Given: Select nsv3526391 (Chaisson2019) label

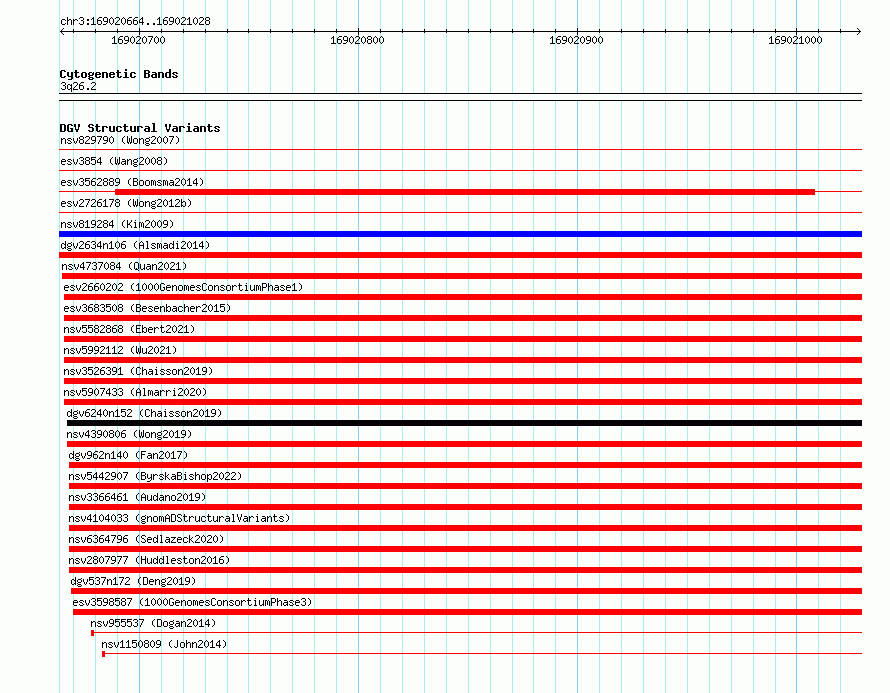Looking at the screenshot, I should (138, 371).
